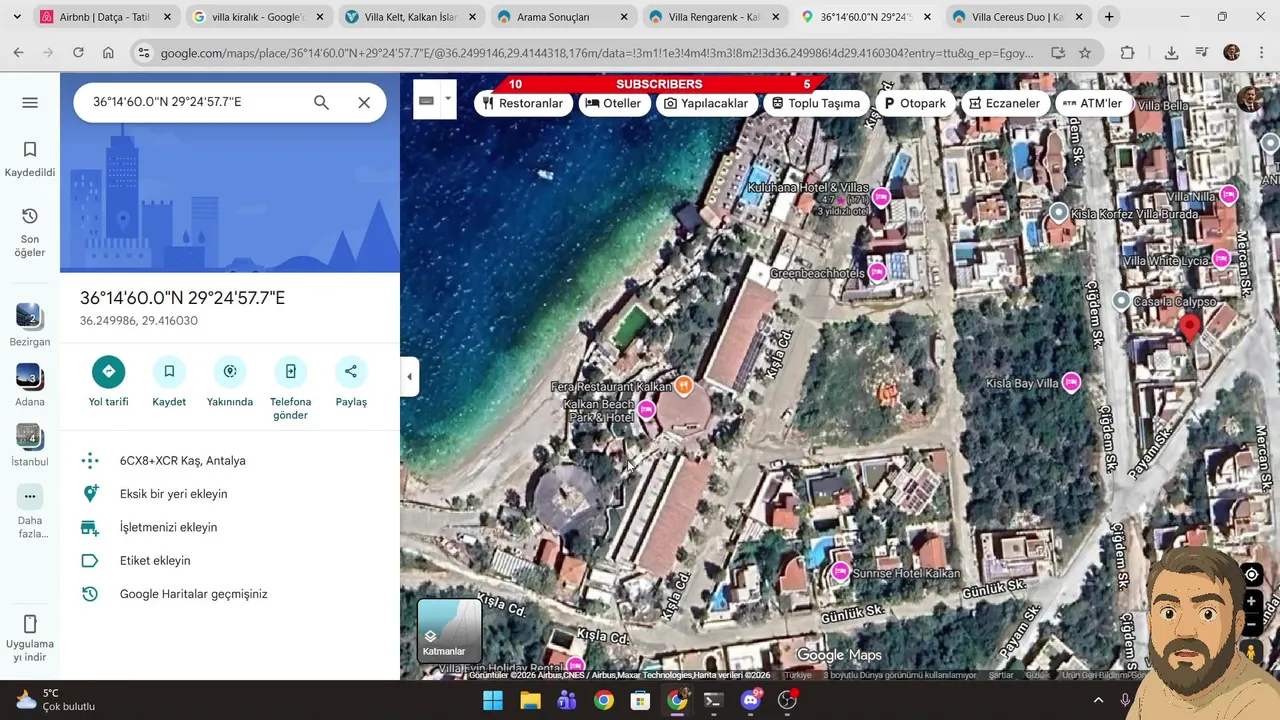
Task: Click Sunrise Hotel Kalkan pin
Action: point(840,571)
